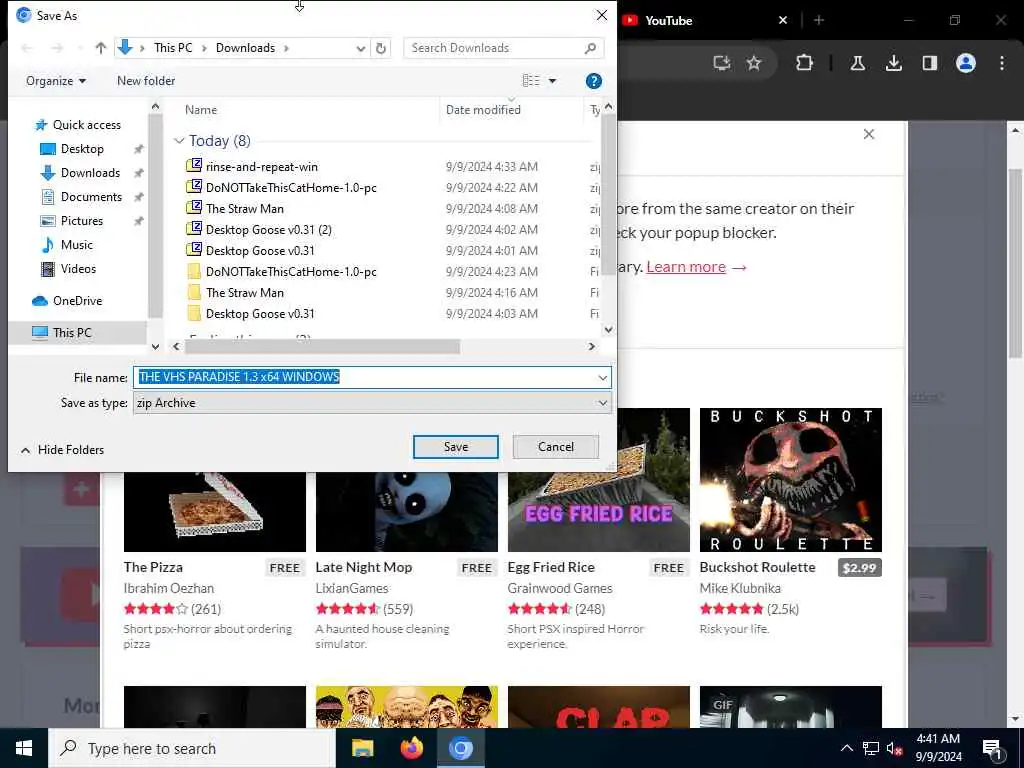Open Save as type combo box

coord(372,403)
